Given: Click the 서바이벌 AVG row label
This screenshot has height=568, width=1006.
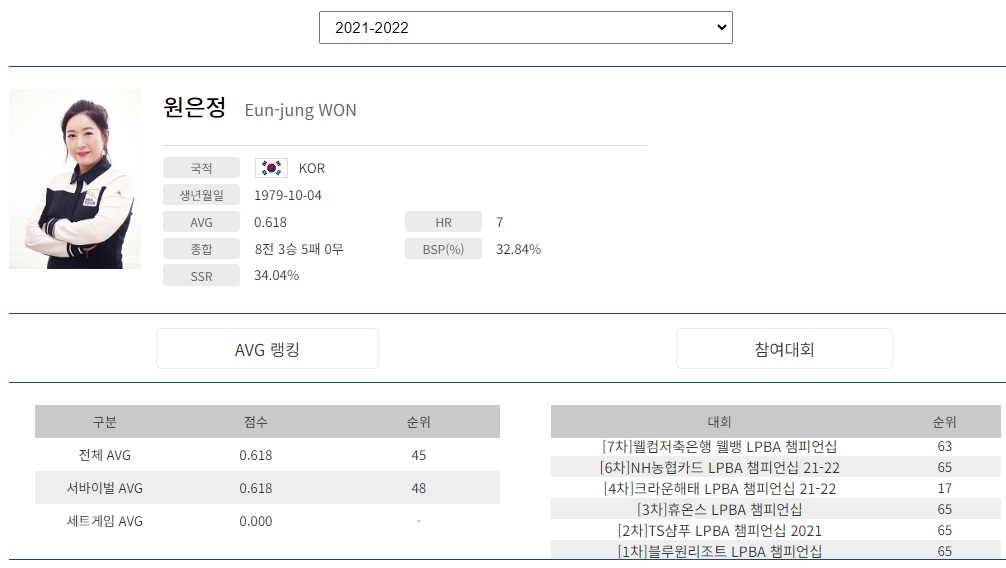Looking at the screenshot, I should (105, 488).
